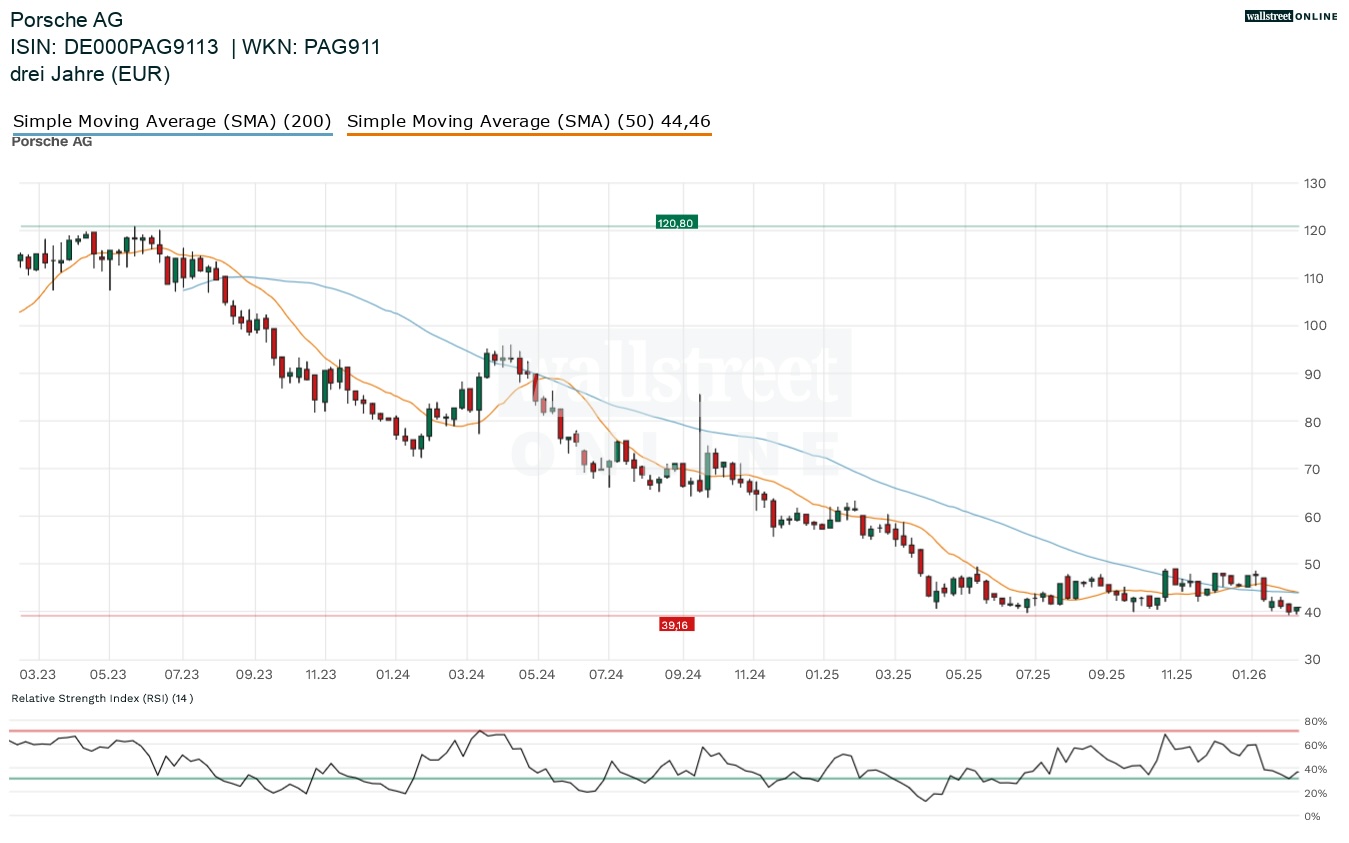Click the red 39,16 low price tag
1349x843 pixels.
pyautogui.click(x=675, y=625)
